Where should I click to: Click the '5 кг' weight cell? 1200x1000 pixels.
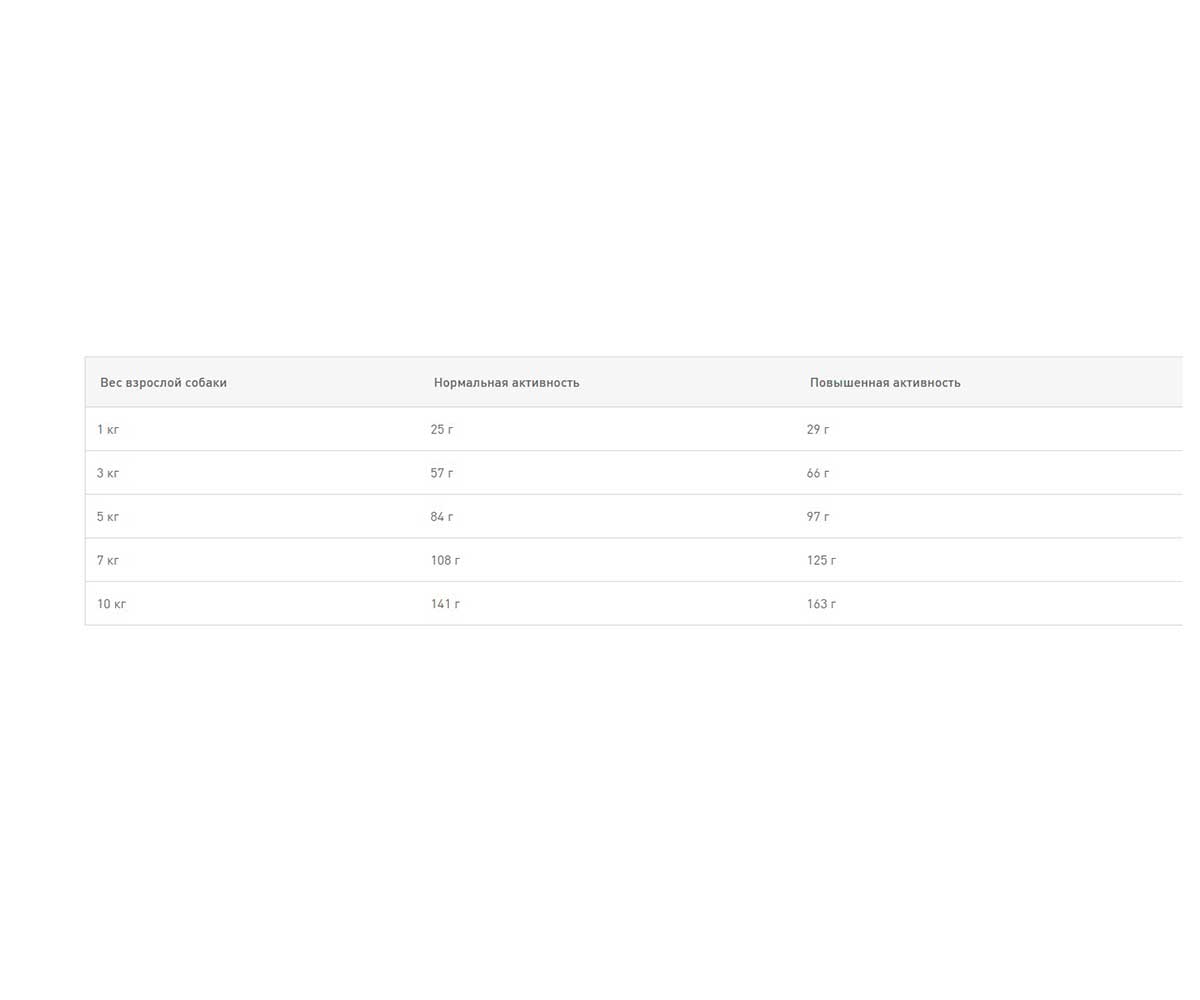point(108,517)
